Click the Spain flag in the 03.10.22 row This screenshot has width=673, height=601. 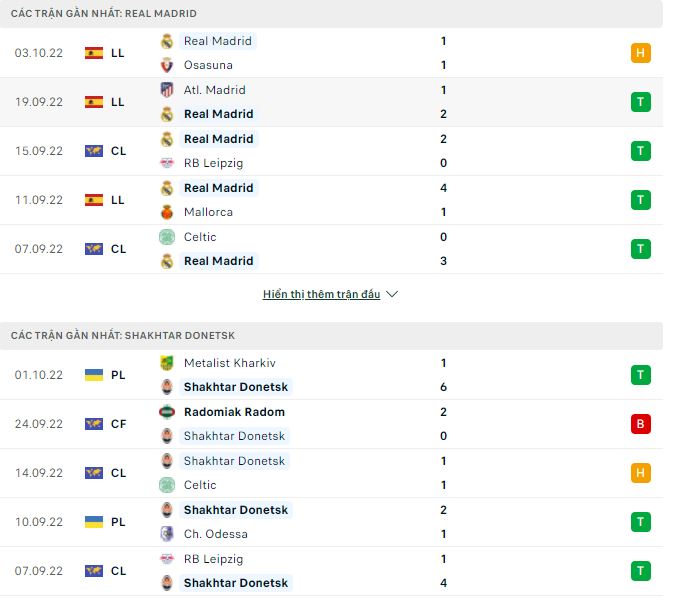tap(94, 53)
